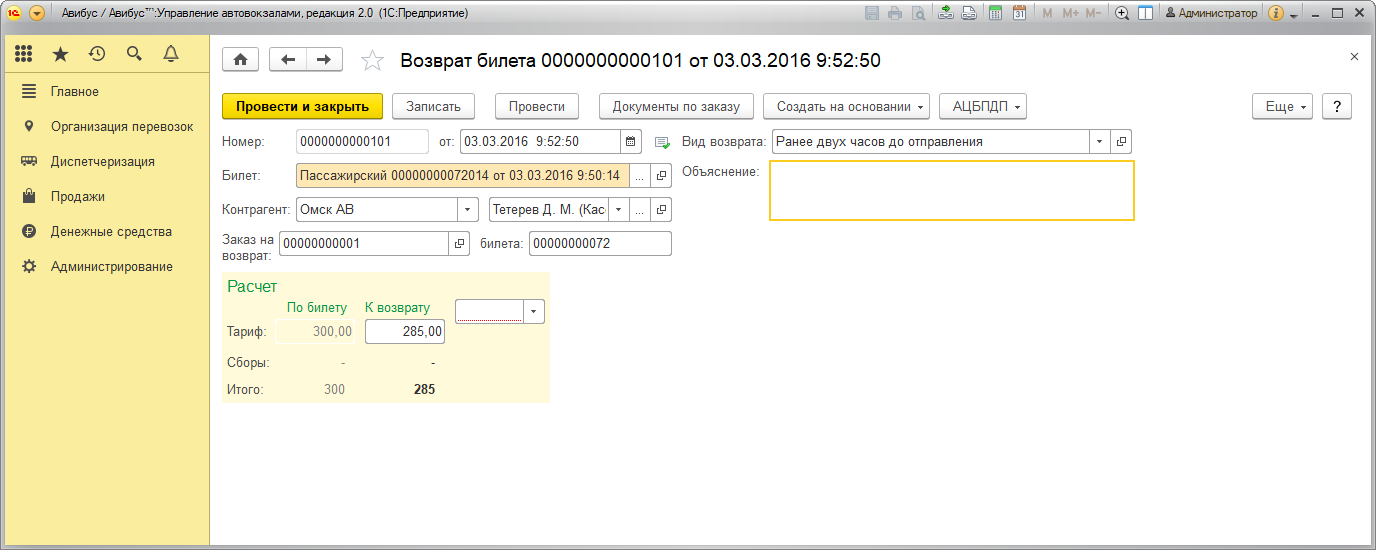This screenshot has width=1376, height=550.
Task: Open Favorites star in the sidebar toolbar
Action: (60, 54)
